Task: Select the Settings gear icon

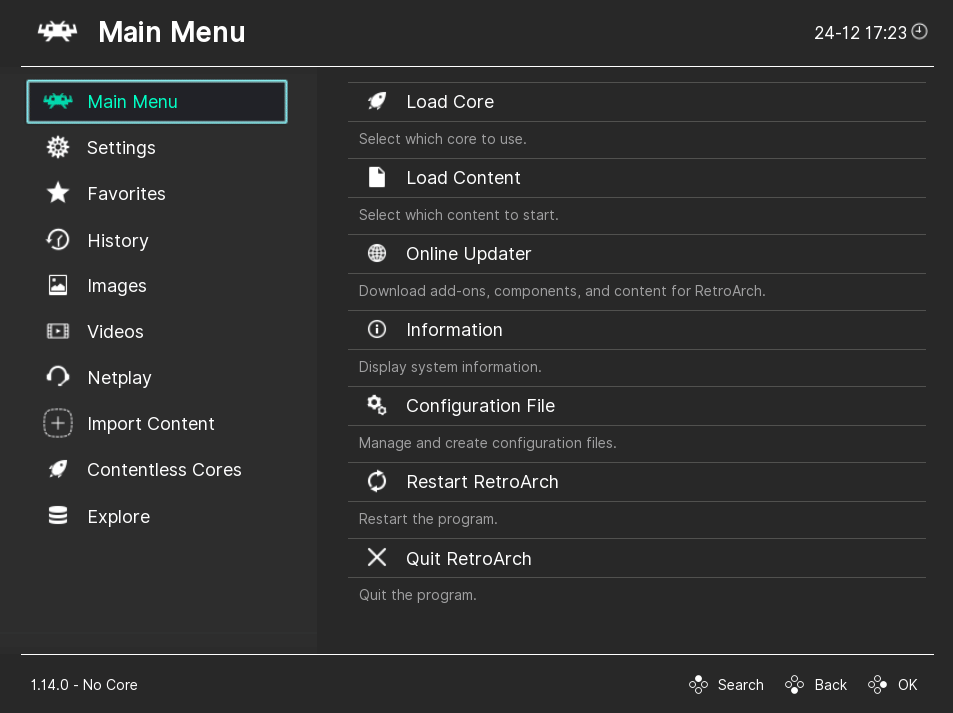Action: [58, 147]
